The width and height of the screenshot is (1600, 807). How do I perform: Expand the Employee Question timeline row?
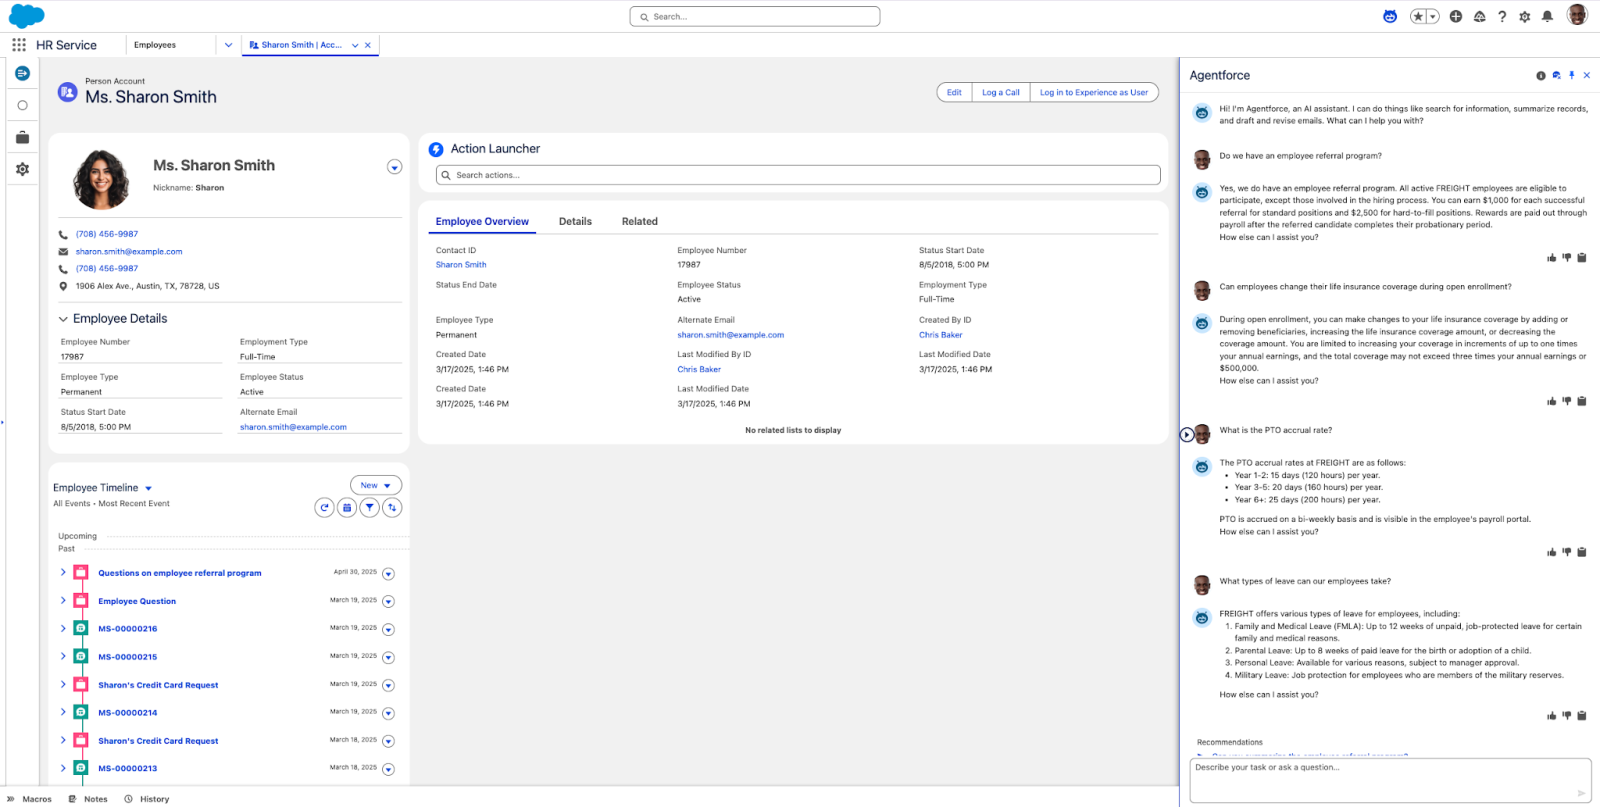tap(63, 601)
